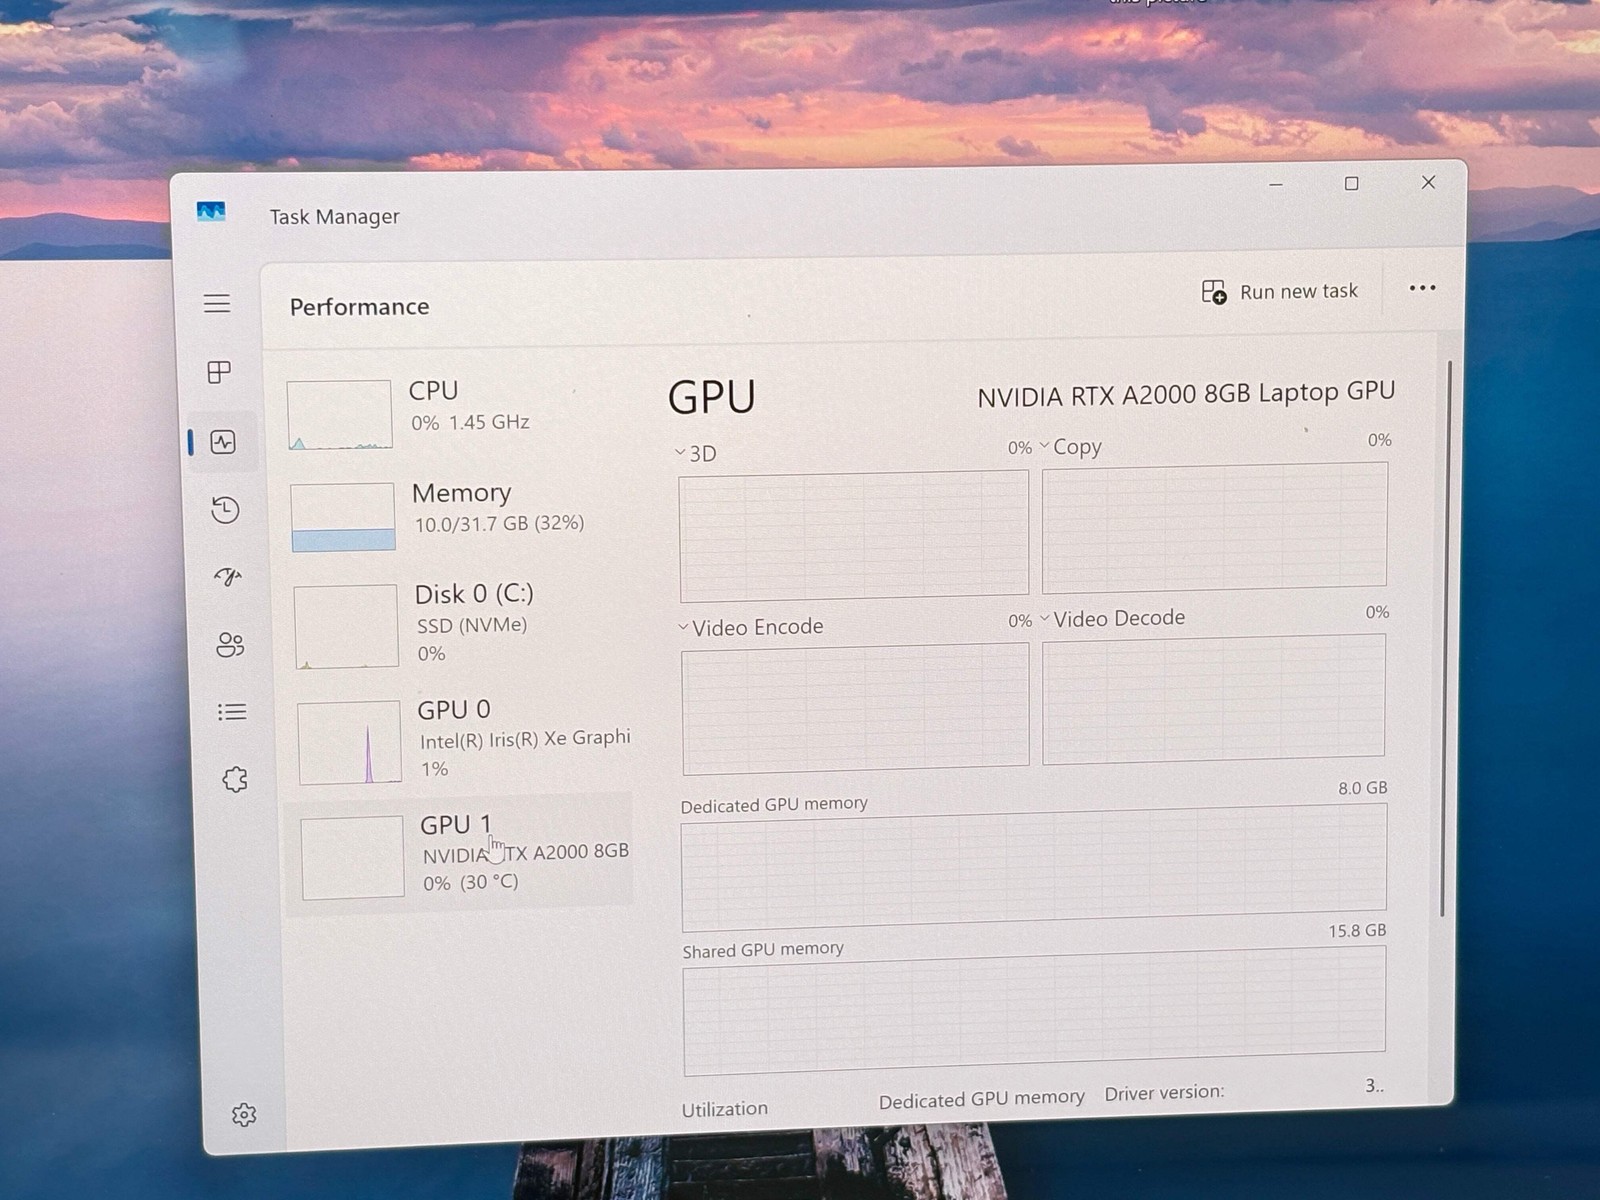
Task: Open the Details list icon
Action: click(232, 712)
